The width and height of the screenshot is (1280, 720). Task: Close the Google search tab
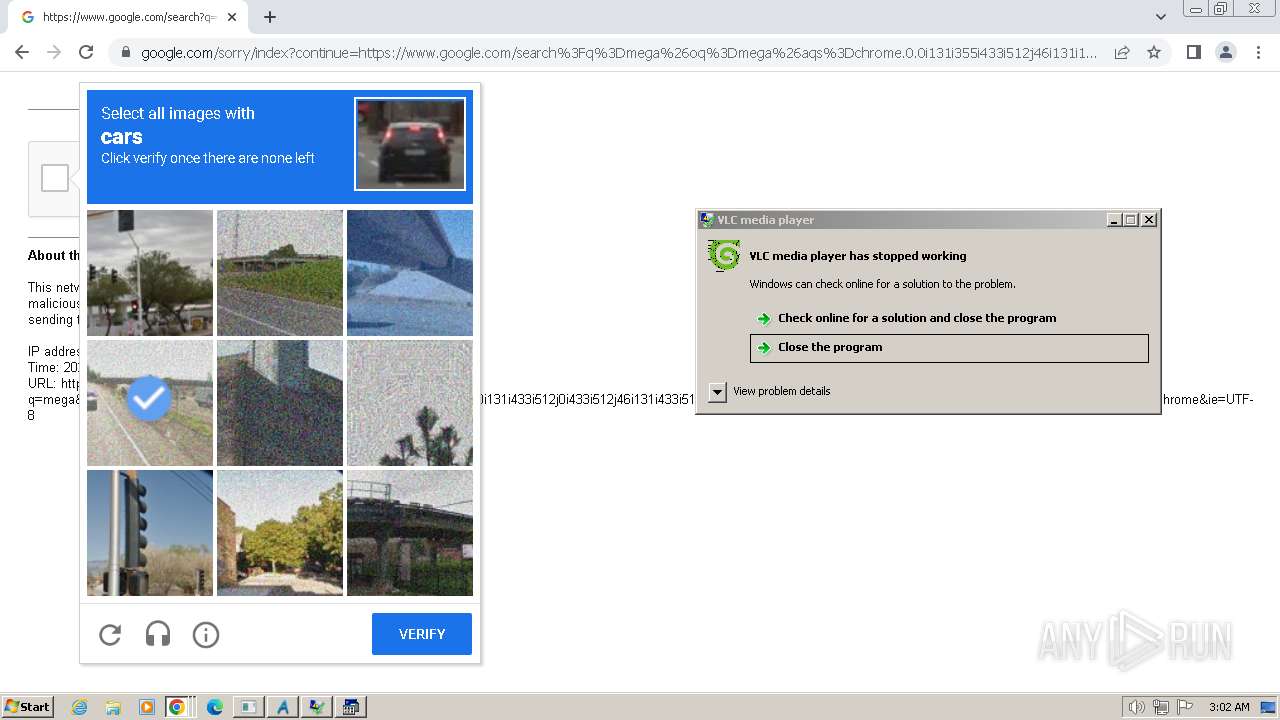232,17
